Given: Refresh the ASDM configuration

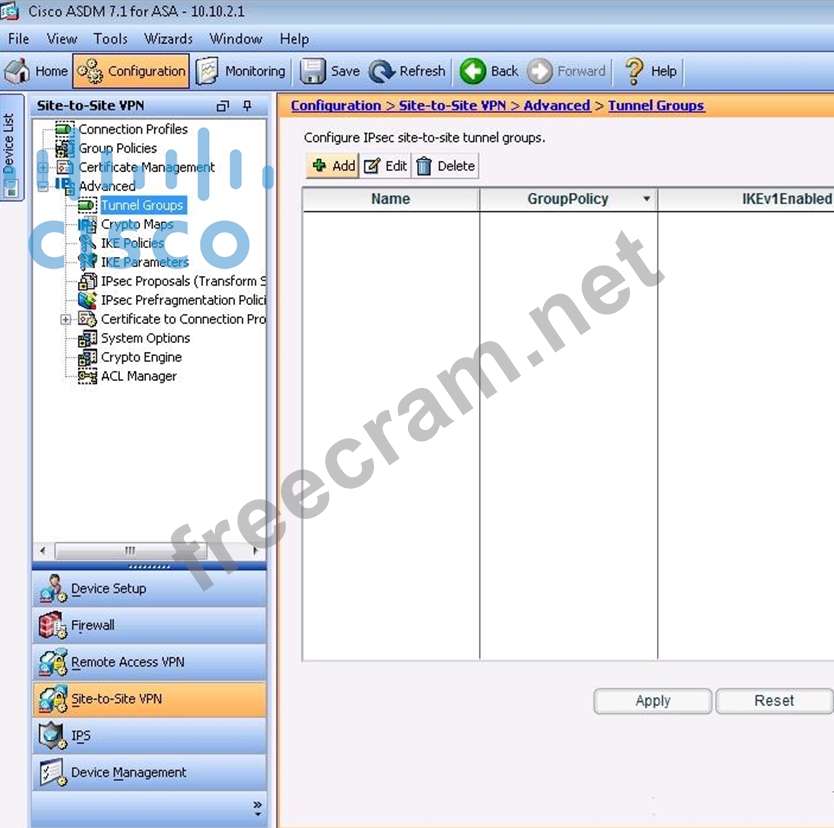Looking at the screenshot, I should [x=407, y=71].
